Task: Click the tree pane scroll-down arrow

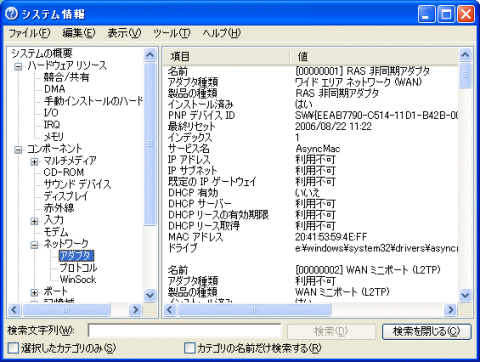Action: [150, 295]
